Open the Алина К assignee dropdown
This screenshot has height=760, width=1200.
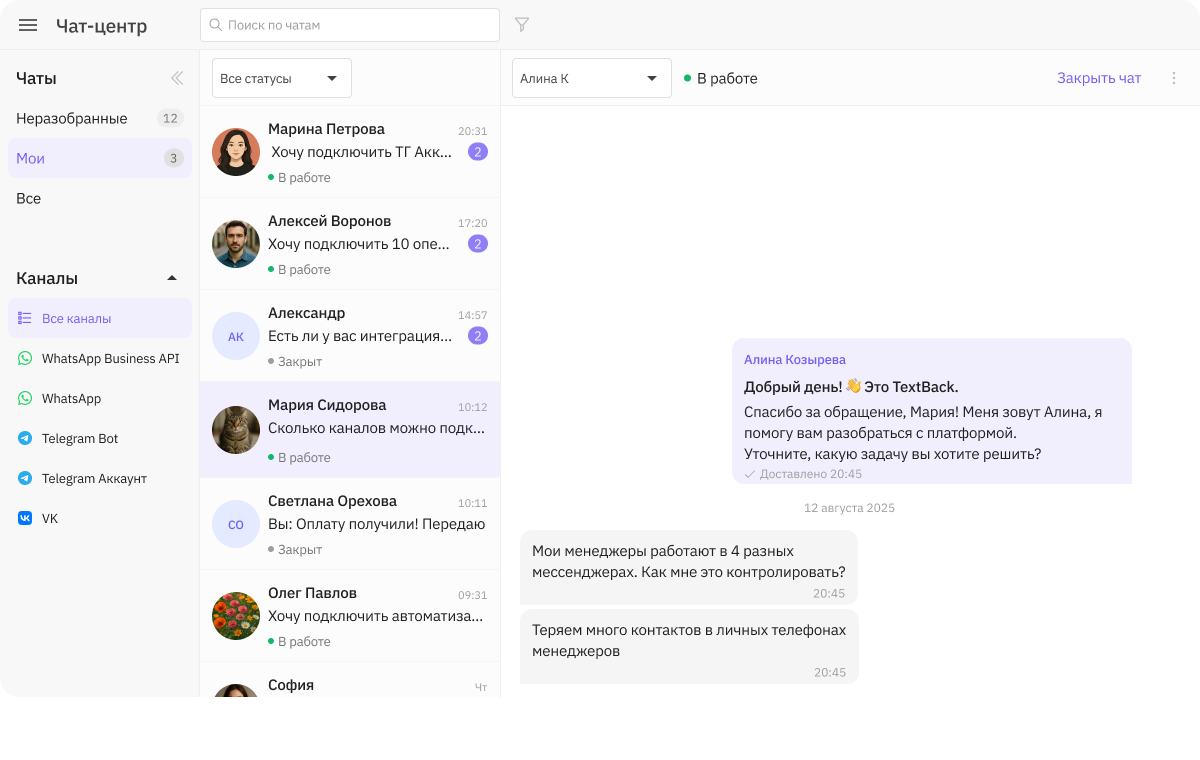coord(591,78)
